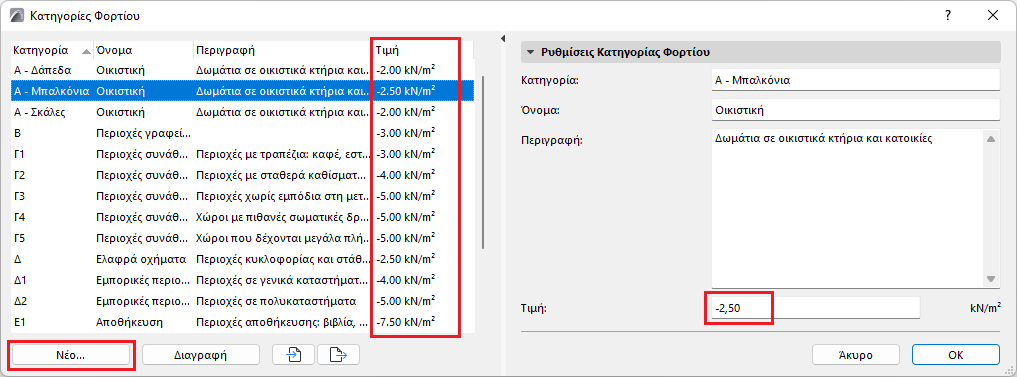Click the export load categories icon button
Viewport: 1017px width, 377px height.
click(339, 355)
